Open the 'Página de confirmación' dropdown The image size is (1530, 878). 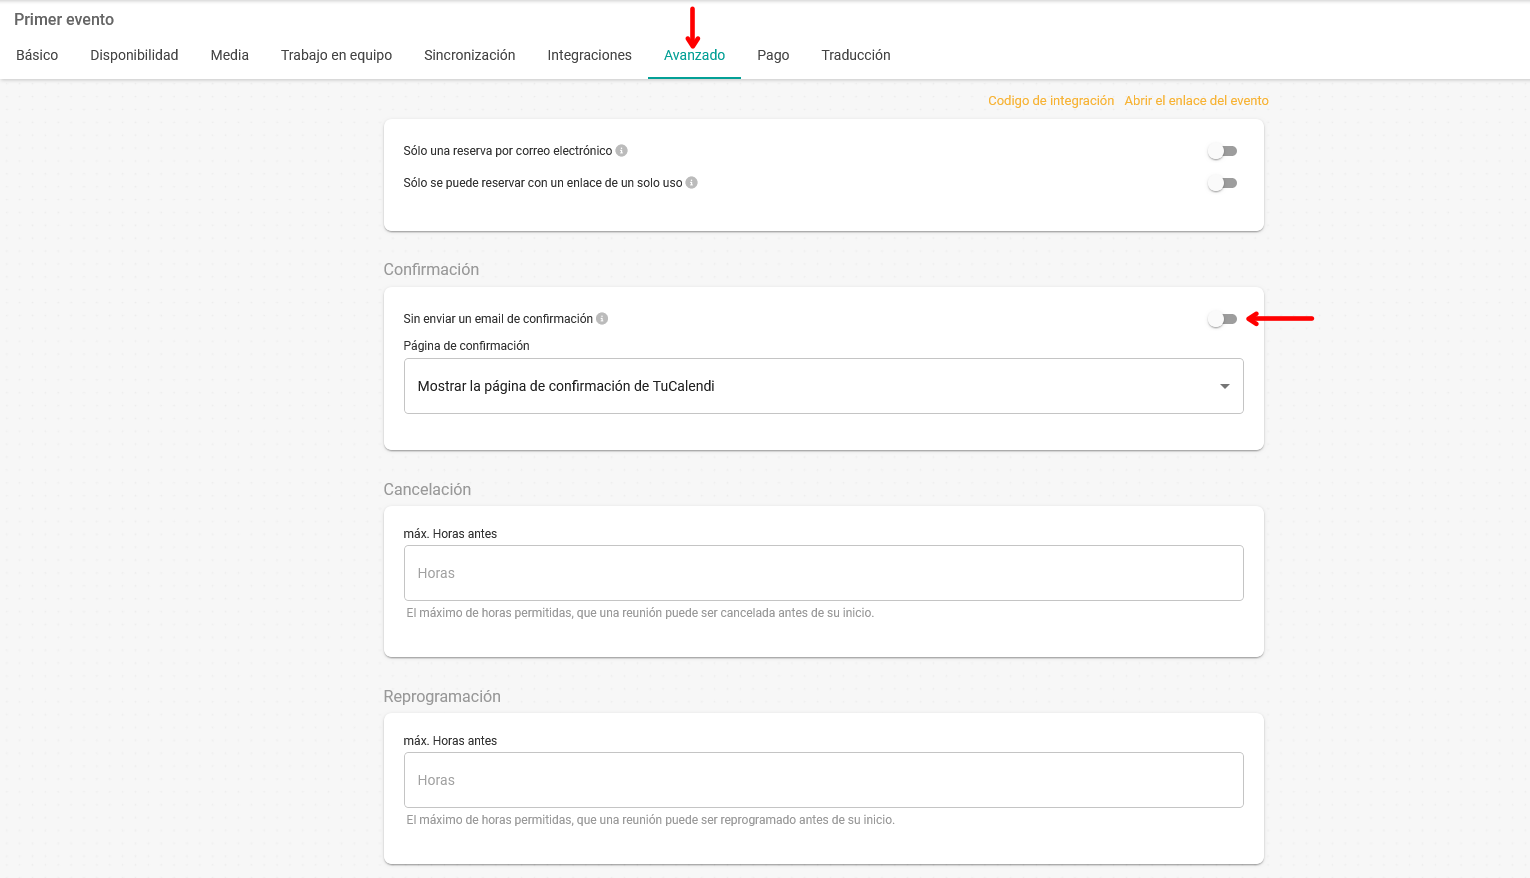(823, 386)
